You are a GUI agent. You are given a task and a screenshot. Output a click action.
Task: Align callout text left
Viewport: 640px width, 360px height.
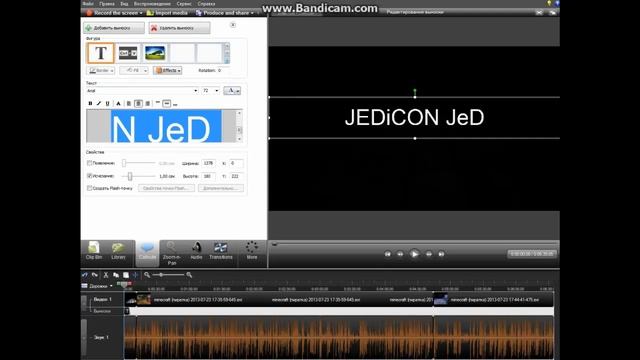129,104
